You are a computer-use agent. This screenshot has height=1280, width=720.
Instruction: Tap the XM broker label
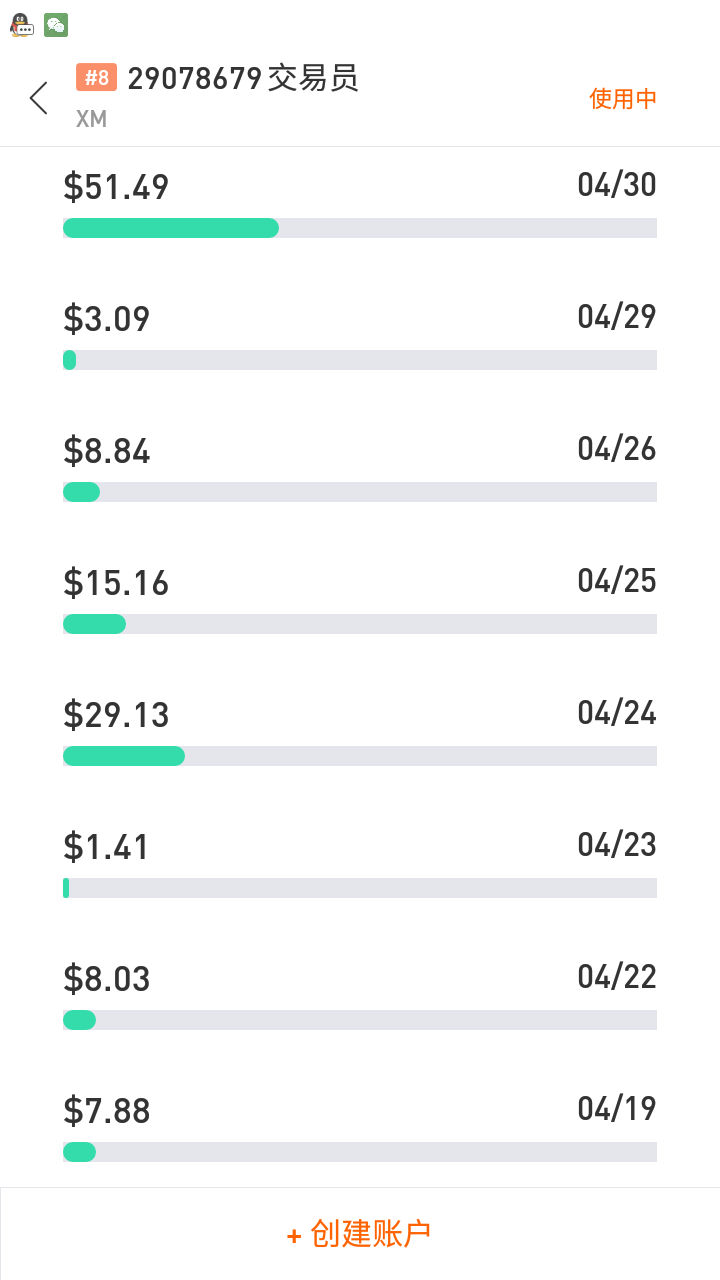click(91, 119)
